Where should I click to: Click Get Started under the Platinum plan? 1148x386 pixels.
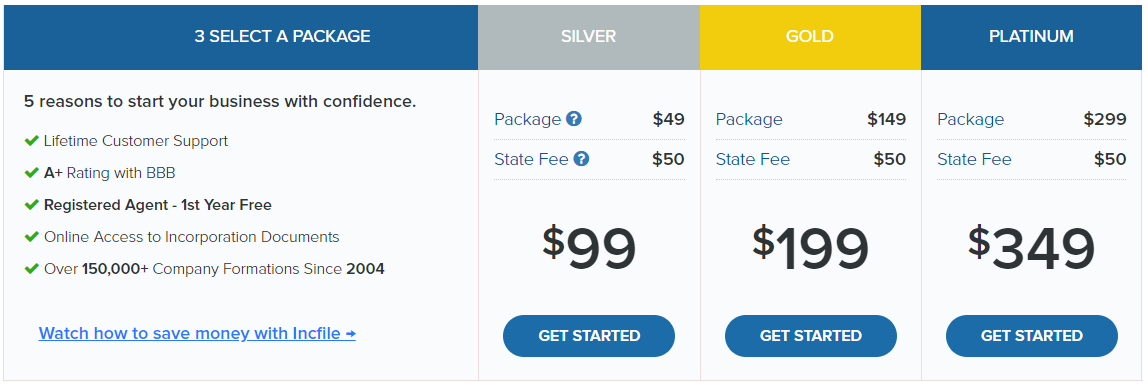(x=1032, y=335)
